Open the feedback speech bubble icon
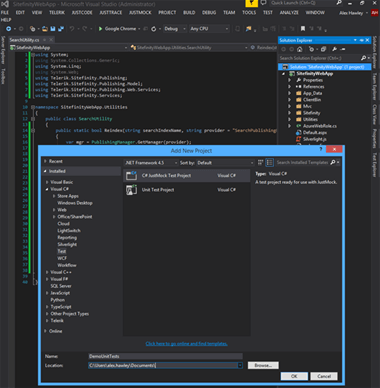The width and height of the screenshot is (380, 388). pos(264,3)
